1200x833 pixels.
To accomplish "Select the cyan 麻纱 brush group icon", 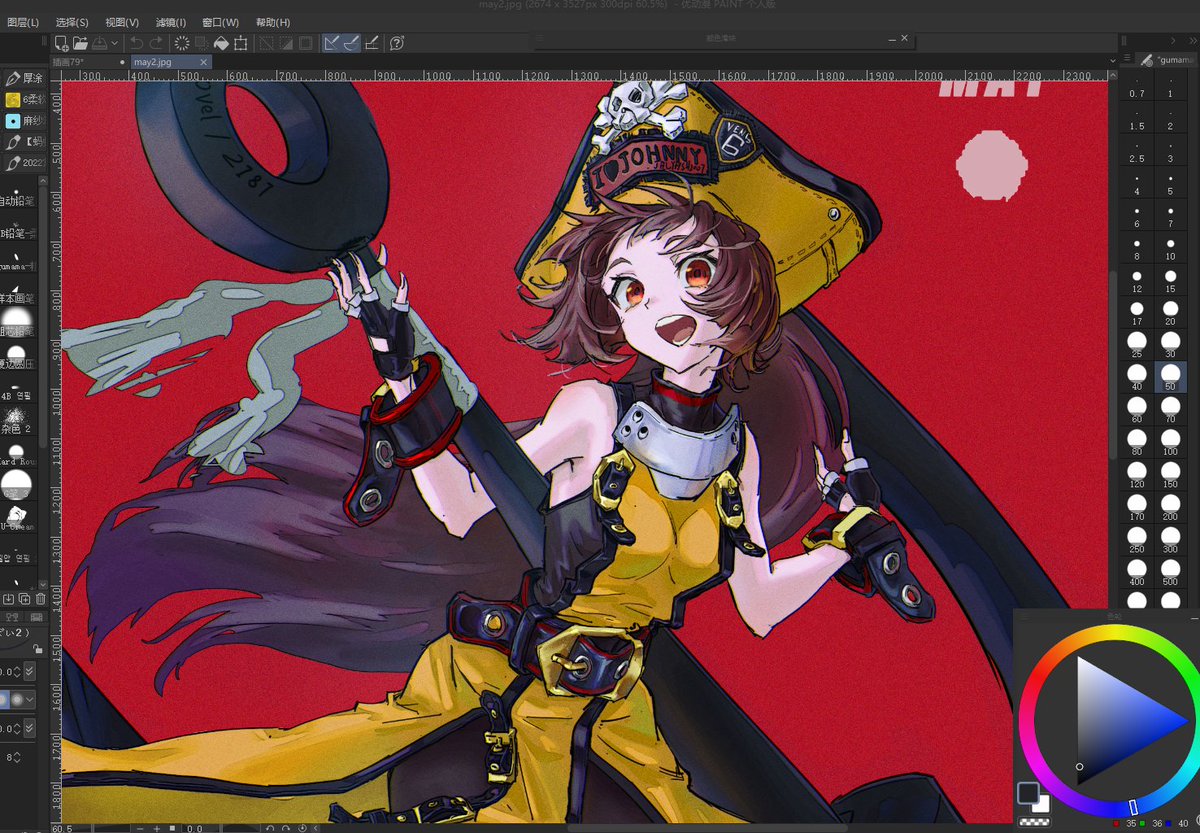I will (x=13, y=120).
